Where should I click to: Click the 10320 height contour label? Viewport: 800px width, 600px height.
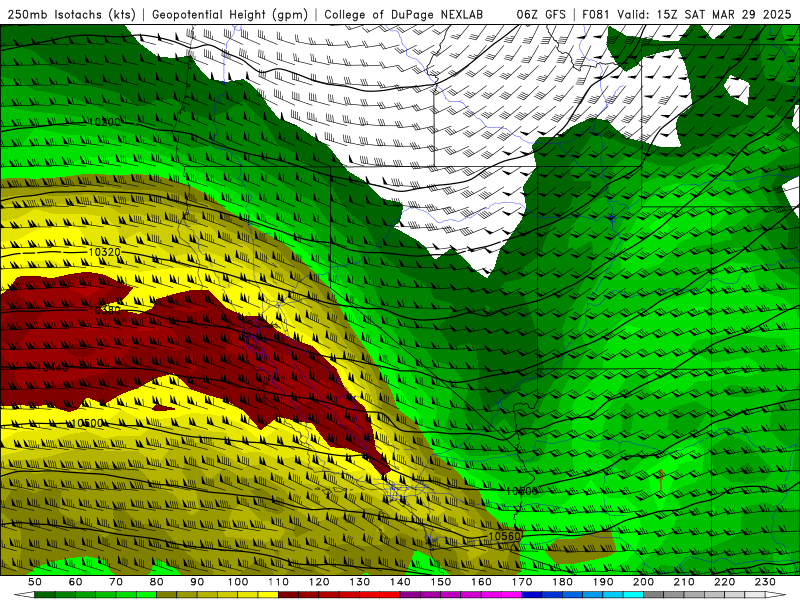click(x=105, y=252)
